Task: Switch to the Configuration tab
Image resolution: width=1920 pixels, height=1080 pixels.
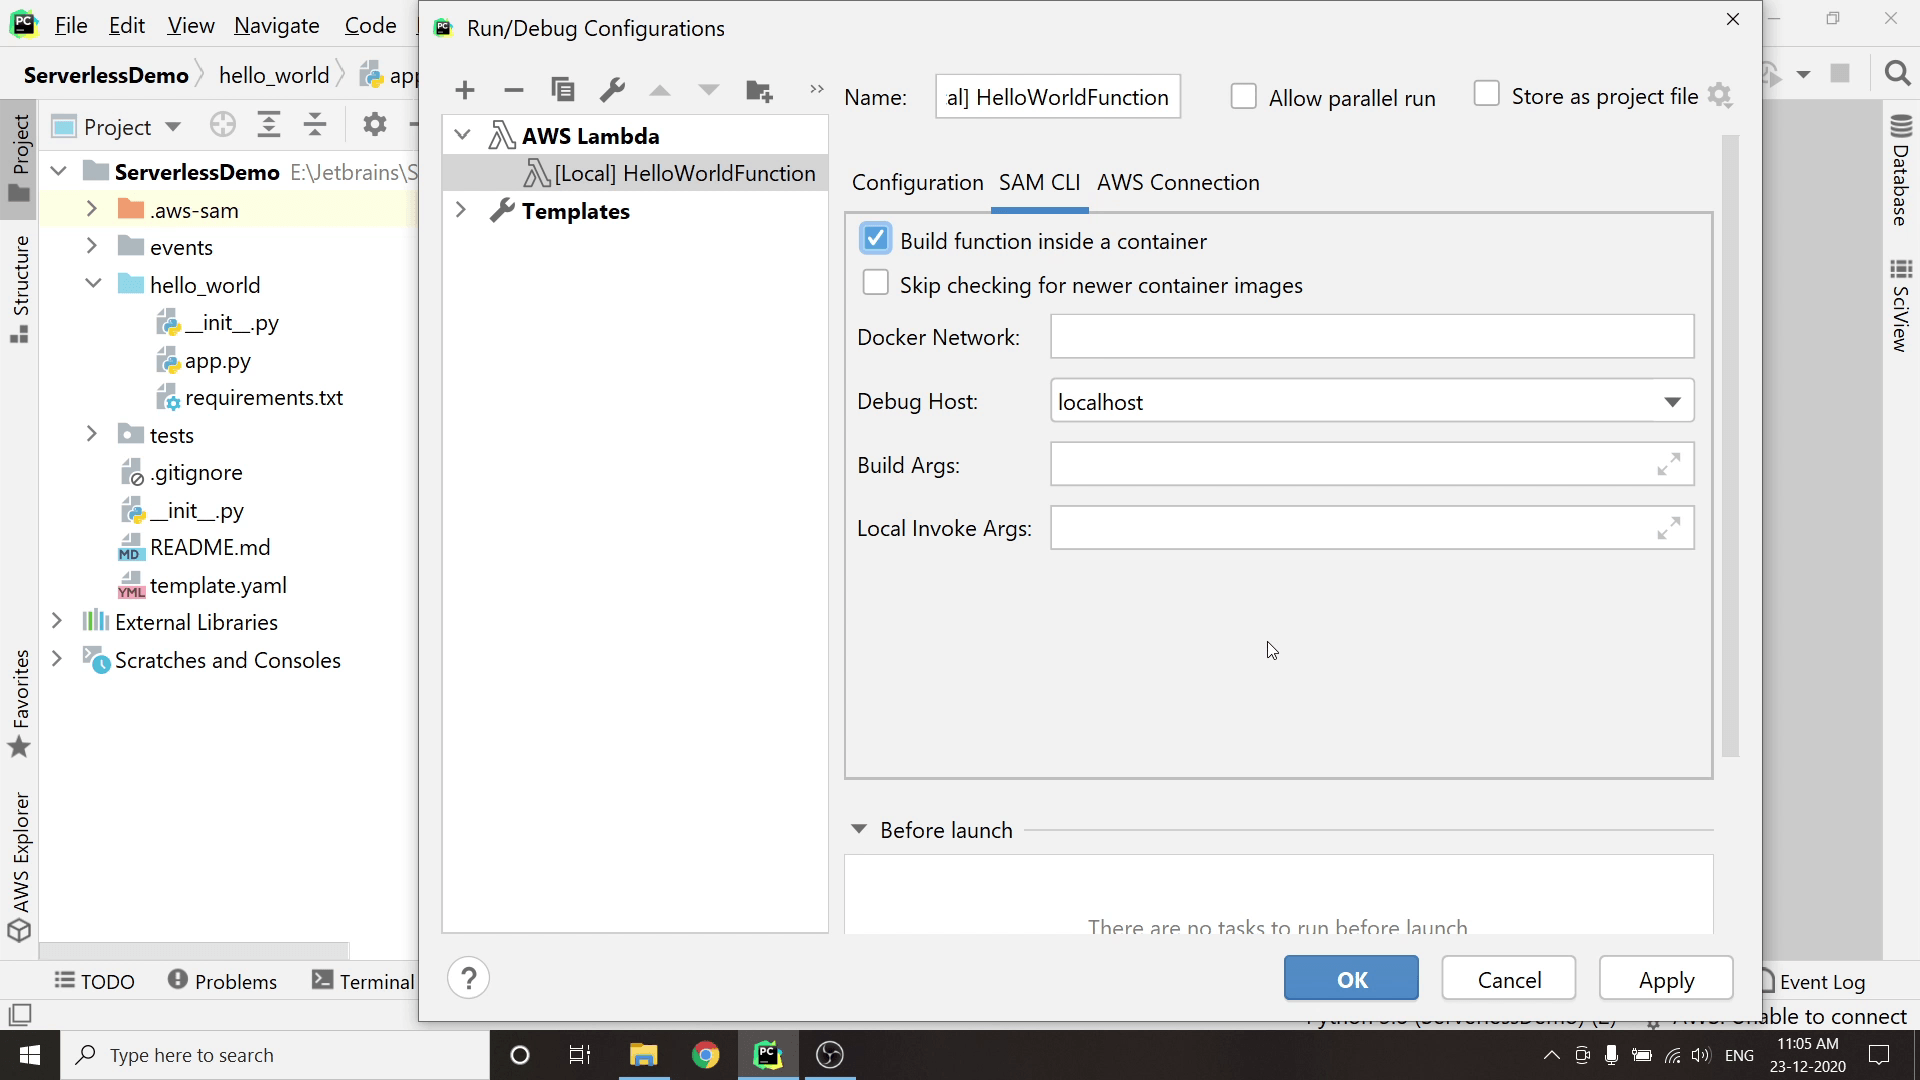Action: coord(917,183)
